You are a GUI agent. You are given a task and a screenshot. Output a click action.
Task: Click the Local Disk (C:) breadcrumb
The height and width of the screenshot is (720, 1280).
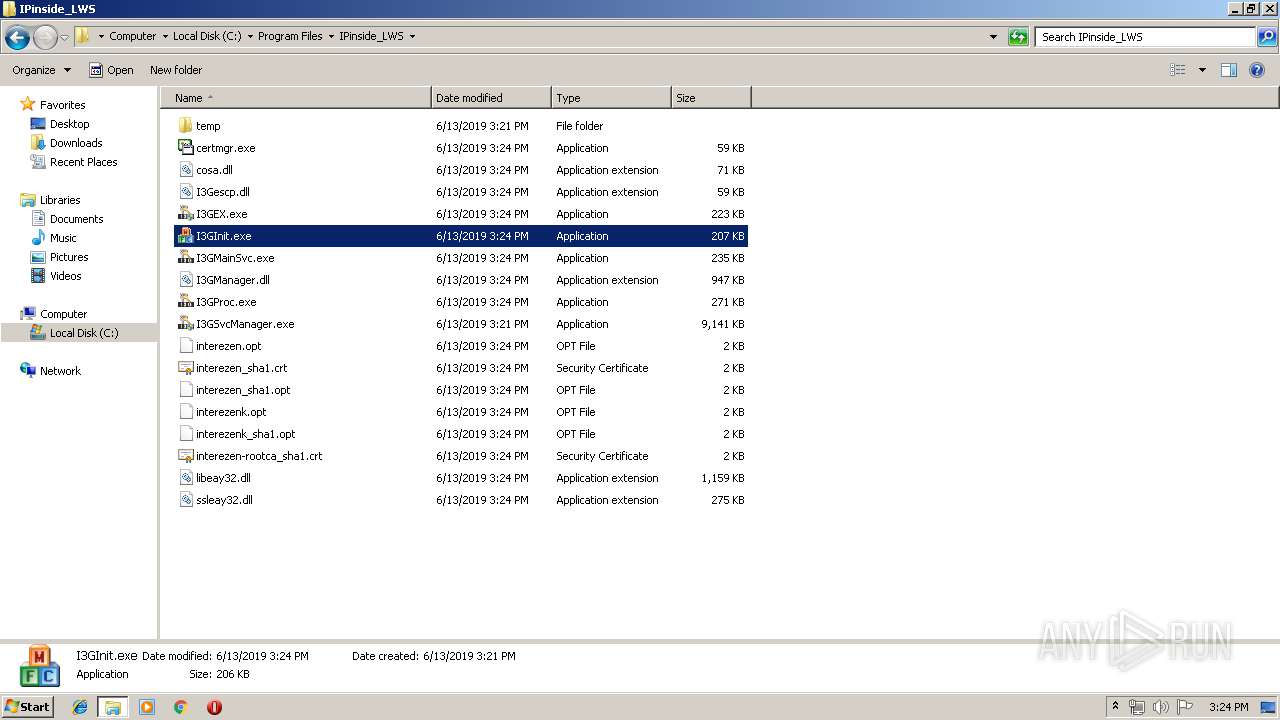pyautogui.click(x=206, y=36)
